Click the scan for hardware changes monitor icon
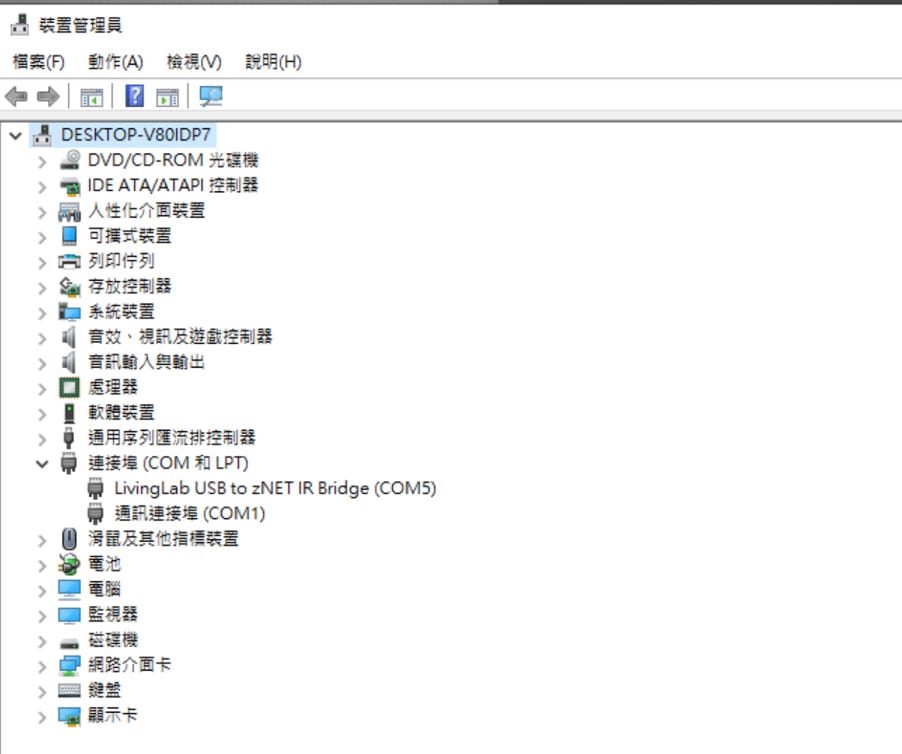 pos(211,96)
